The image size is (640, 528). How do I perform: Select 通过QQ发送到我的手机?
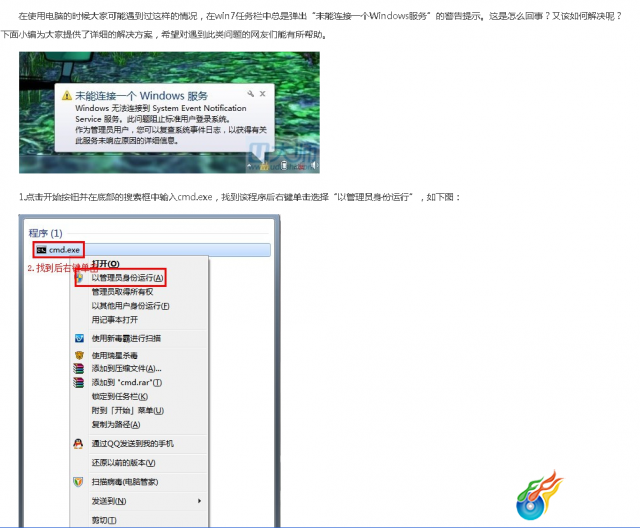(133, 444)
